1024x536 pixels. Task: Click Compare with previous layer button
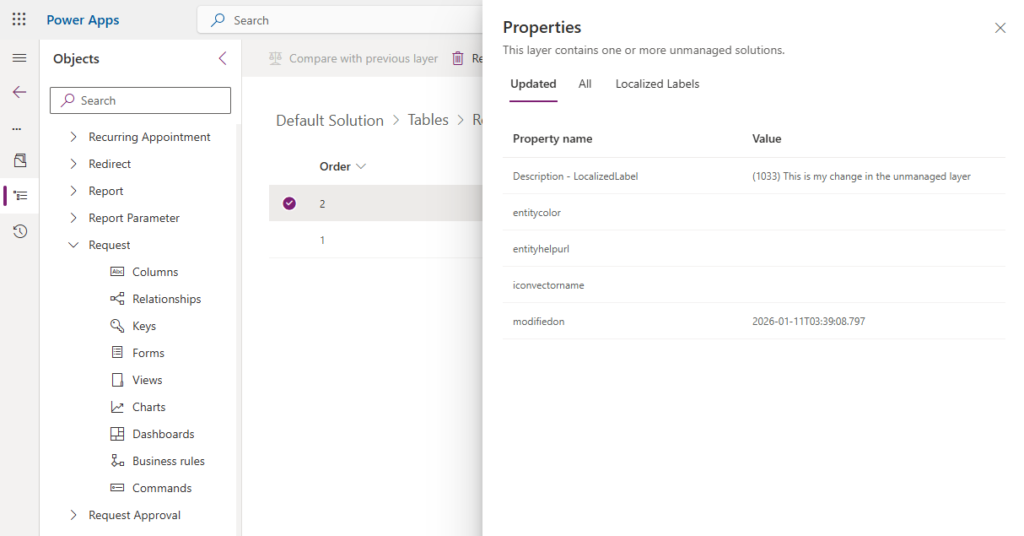354,59
